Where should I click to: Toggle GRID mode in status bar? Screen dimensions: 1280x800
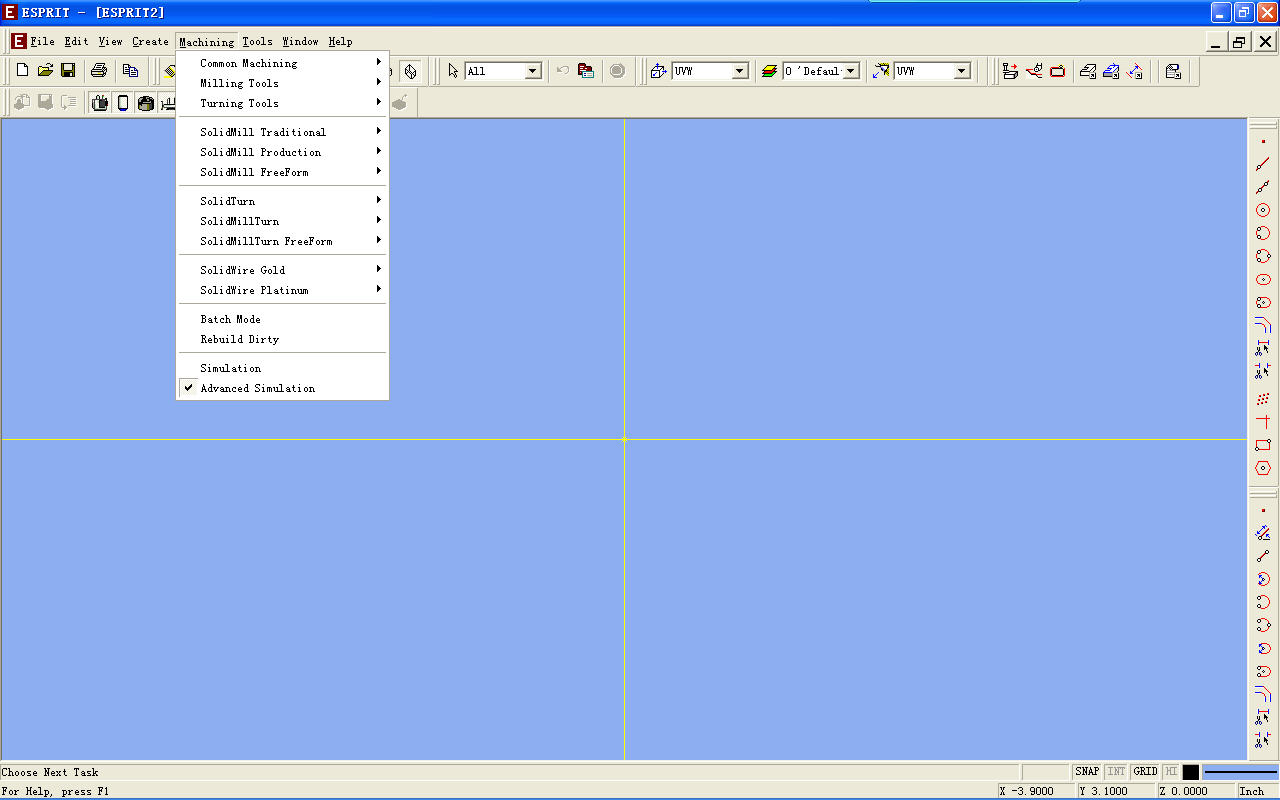point(1145,772)
